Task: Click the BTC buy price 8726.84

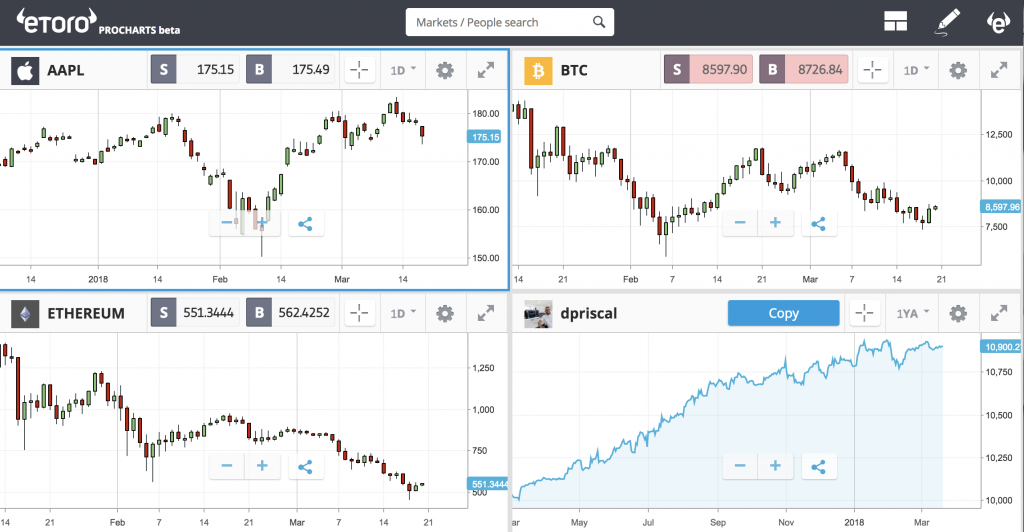Action: coord(804,69)
